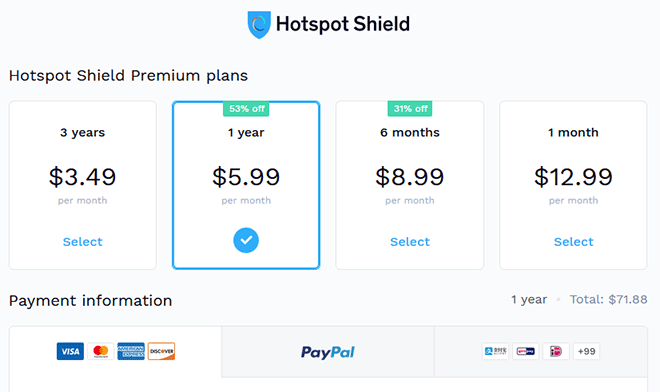
Task: Click the Hotspot Shield shield logo
Action: coord(259,24)
